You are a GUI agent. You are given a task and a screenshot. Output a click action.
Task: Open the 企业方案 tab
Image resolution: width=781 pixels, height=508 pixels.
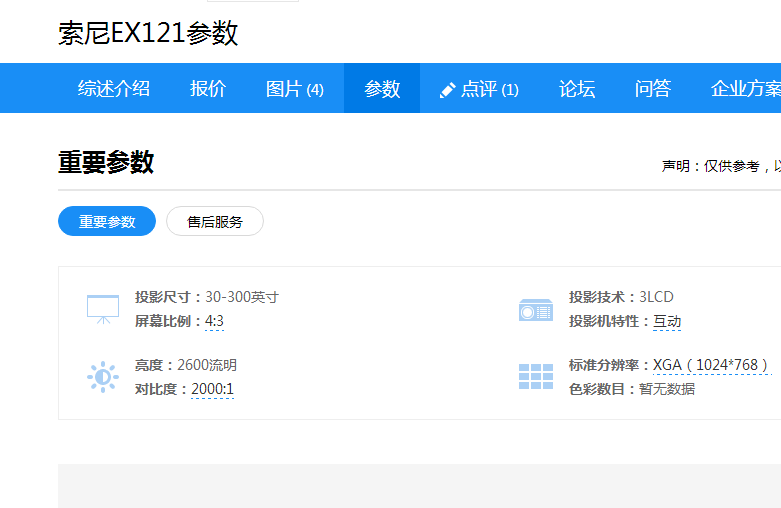[x=746, y=89]
